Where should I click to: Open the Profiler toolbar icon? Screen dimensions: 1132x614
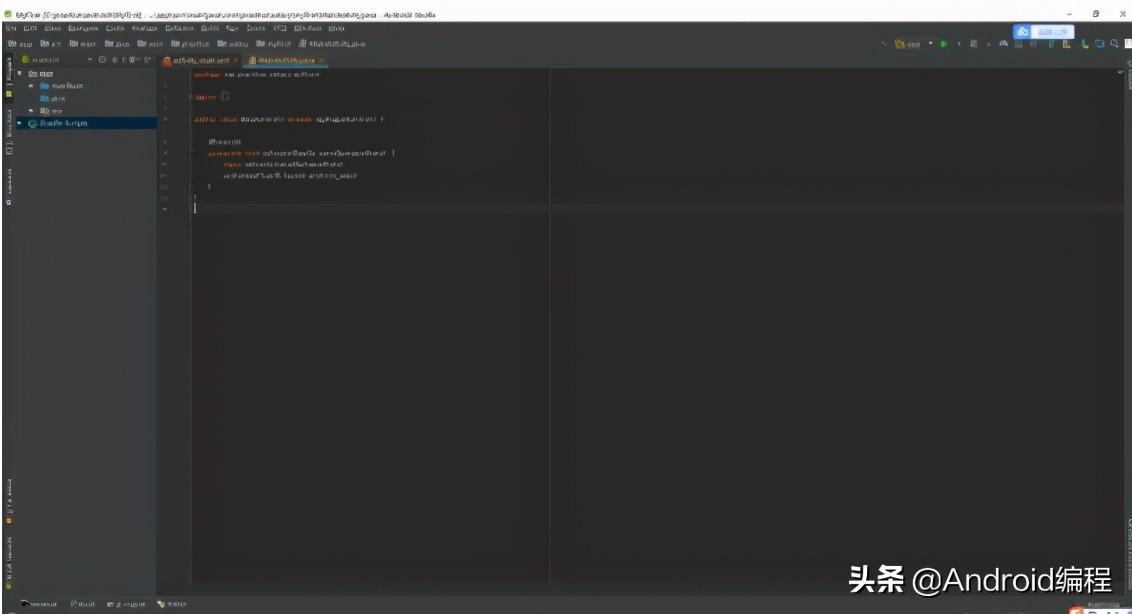1003,44
